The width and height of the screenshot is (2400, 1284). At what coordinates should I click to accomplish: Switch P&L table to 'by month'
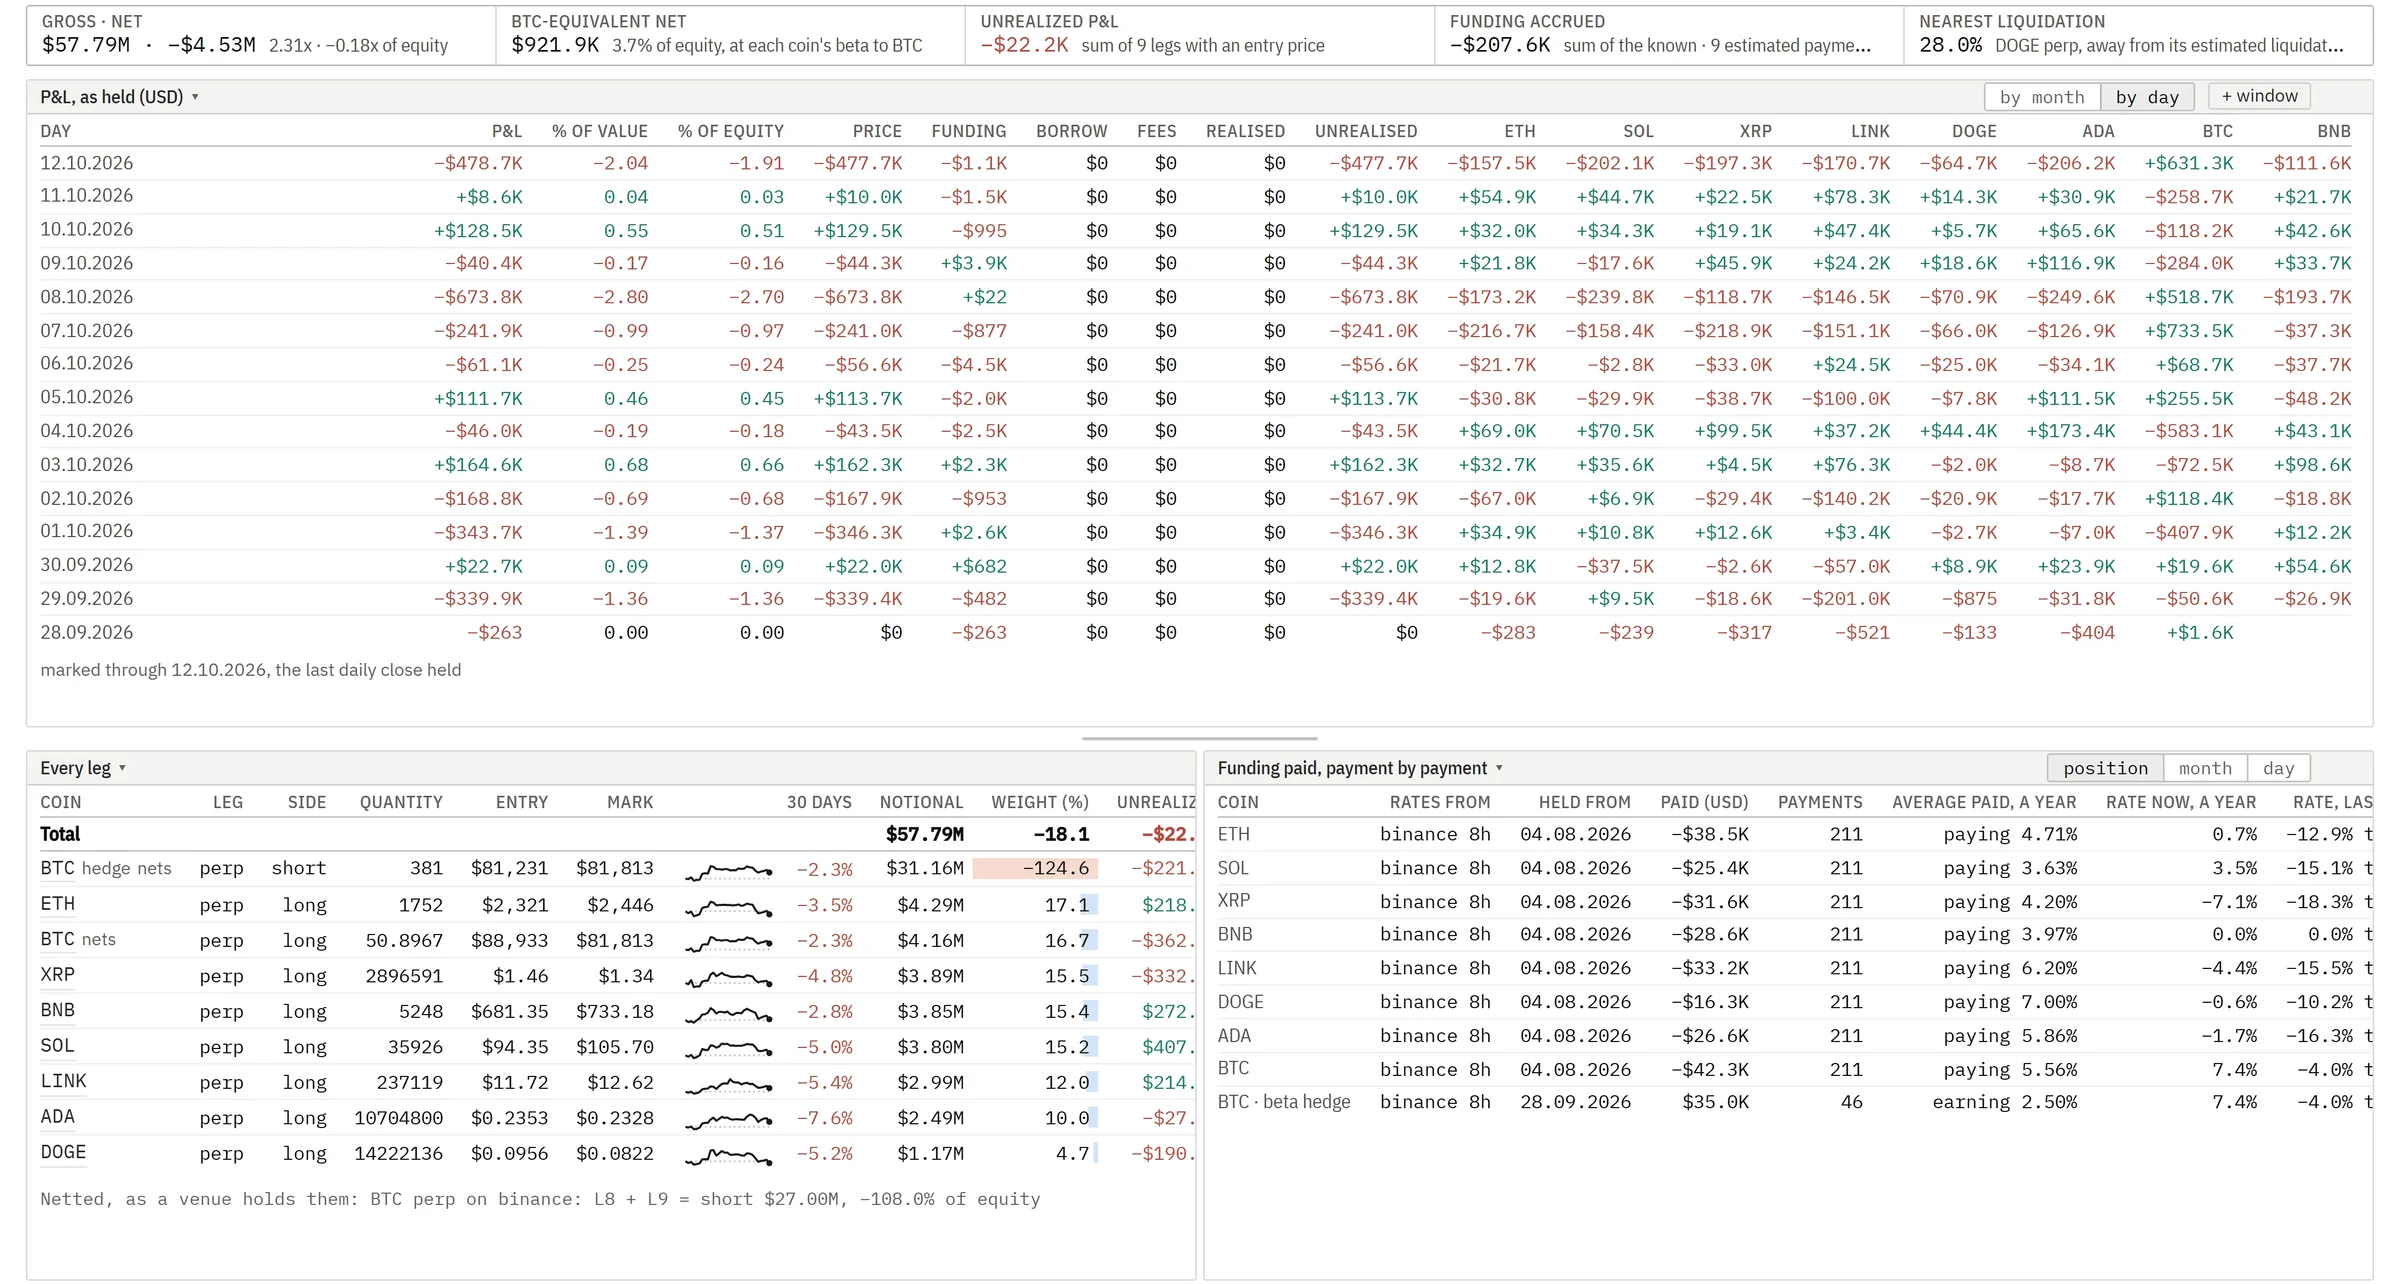tap(2042, 97)
